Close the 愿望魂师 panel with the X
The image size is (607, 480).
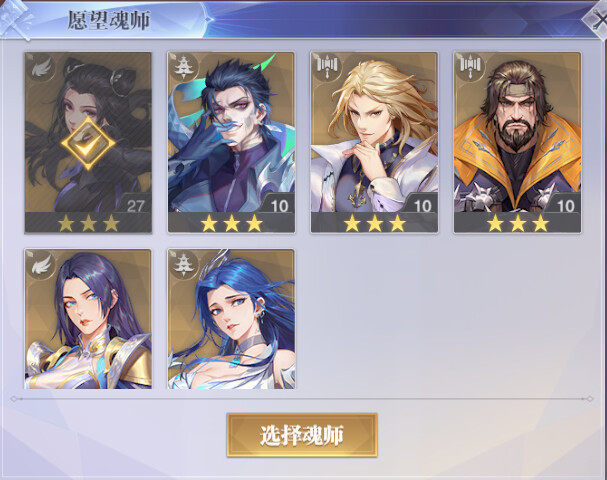click(596, 20)
